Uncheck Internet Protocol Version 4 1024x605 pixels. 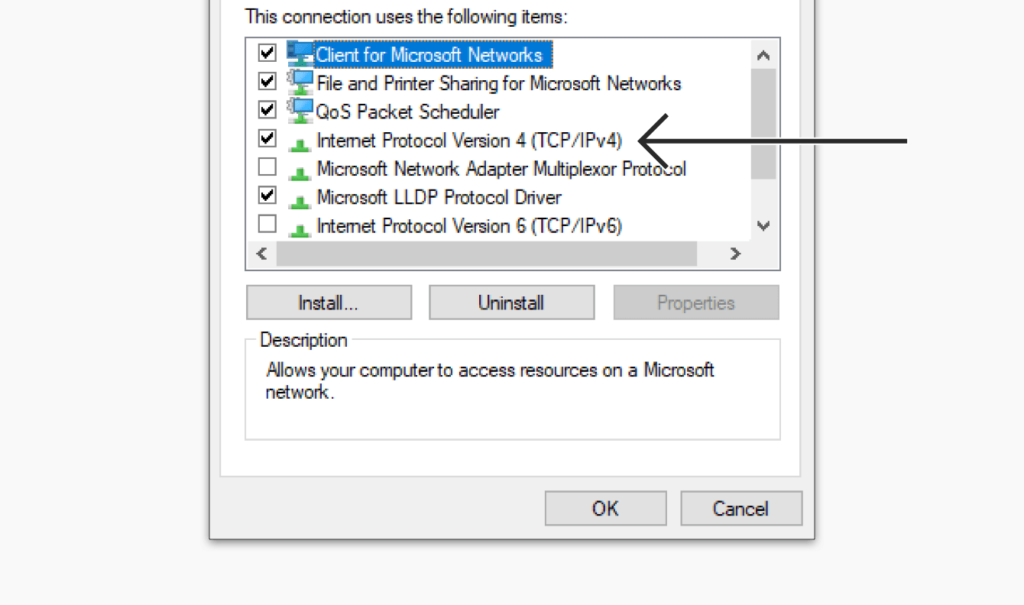(x=266, y=138)
